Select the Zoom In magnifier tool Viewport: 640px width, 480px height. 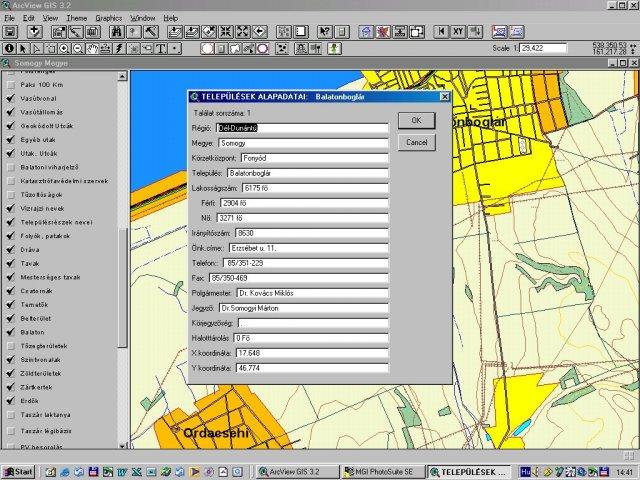(x=64, y=48)
